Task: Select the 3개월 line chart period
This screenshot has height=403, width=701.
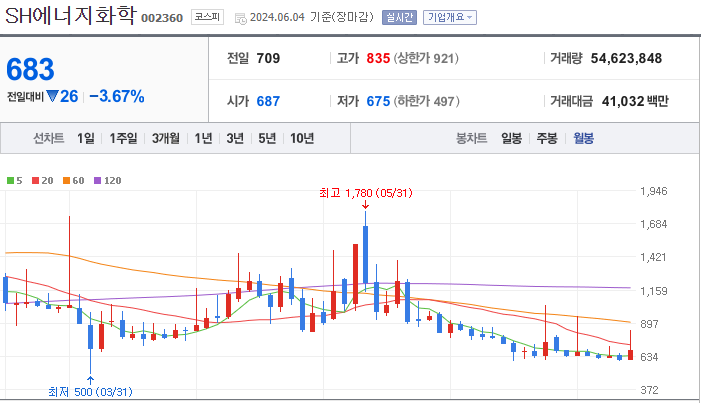Action: [x=165, y=138]
